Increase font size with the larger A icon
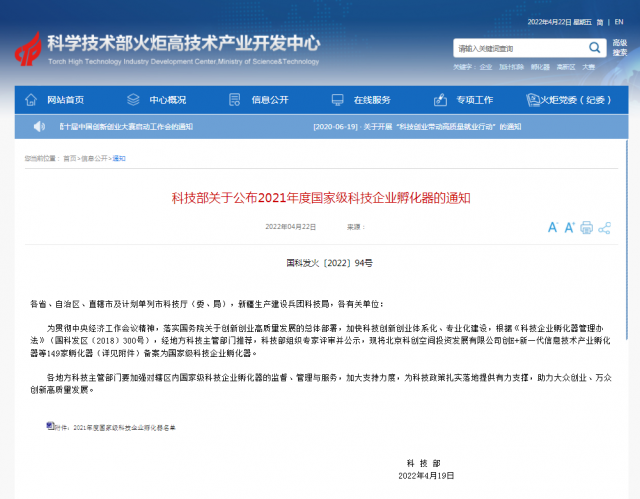Viewport: 640px width, 499px height. pos(569,227)
